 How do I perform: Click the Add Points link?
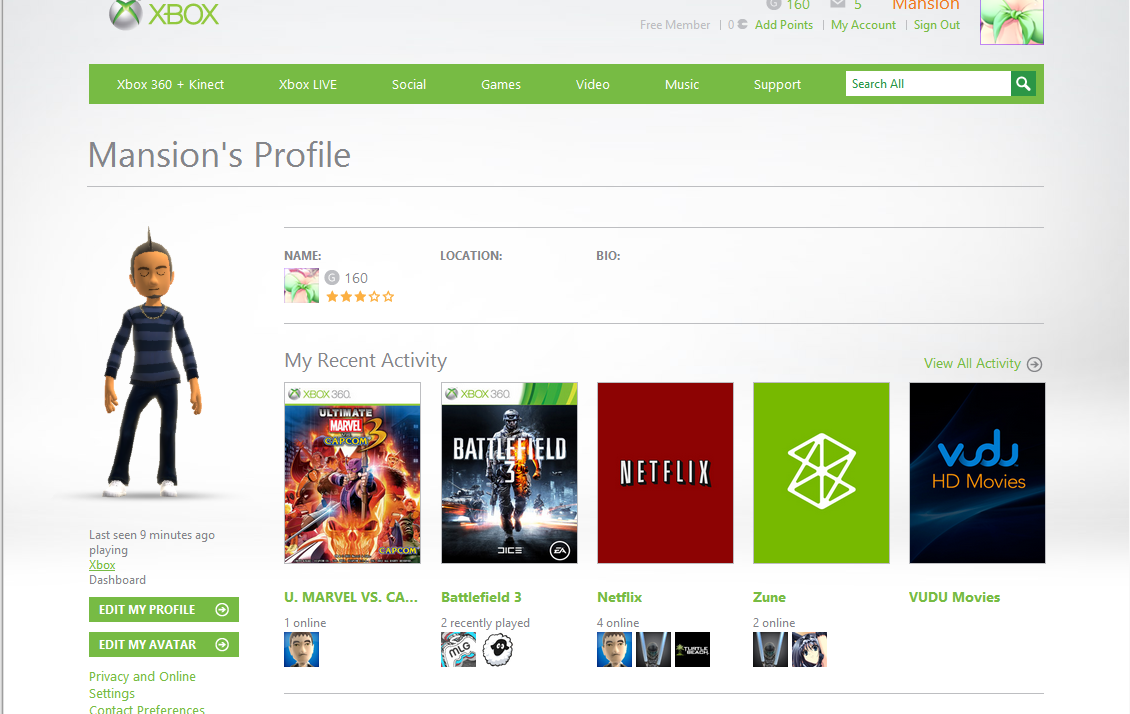(783, 24)
